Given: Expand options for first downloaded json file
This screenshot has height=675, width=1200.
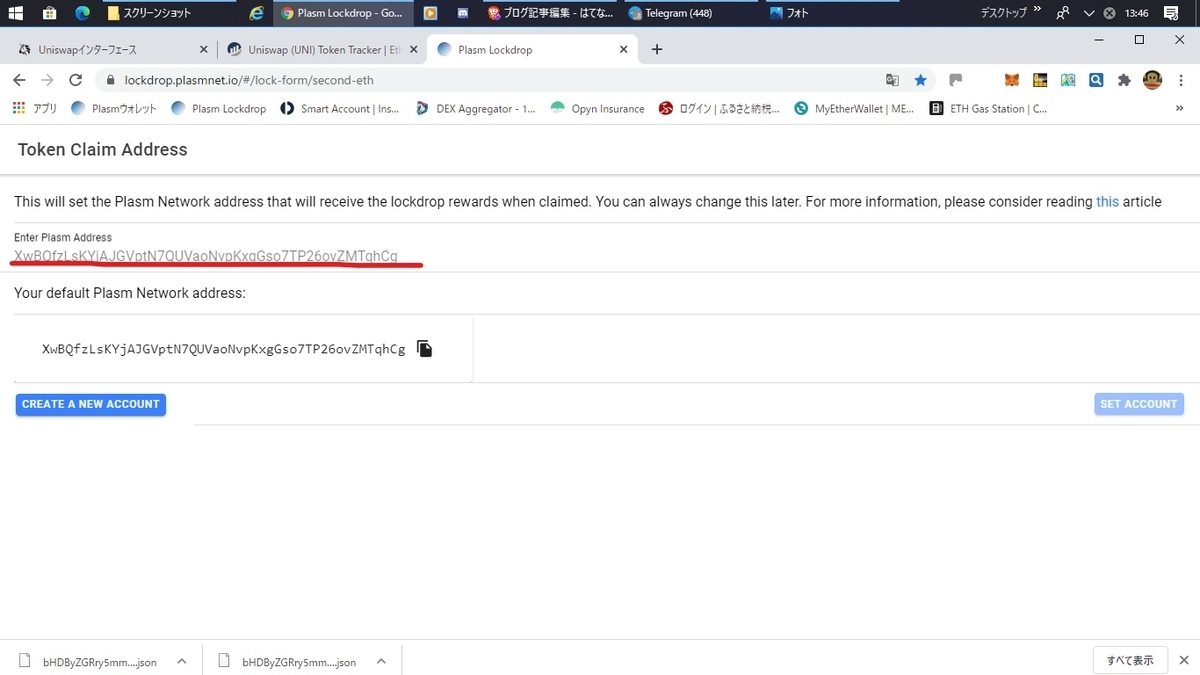Looking at the screenshot, I should pyautogui.click(x=181, y=661).
